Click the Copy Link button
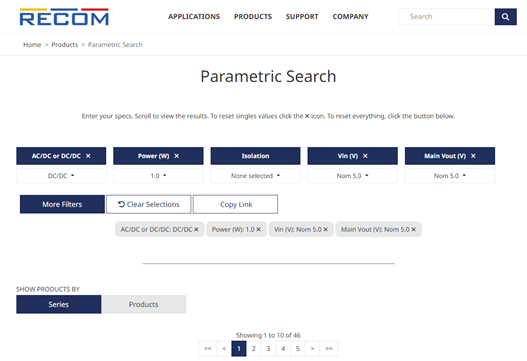Image resolution: width=527 pixels, height=361 pixels. click(236, 204)
